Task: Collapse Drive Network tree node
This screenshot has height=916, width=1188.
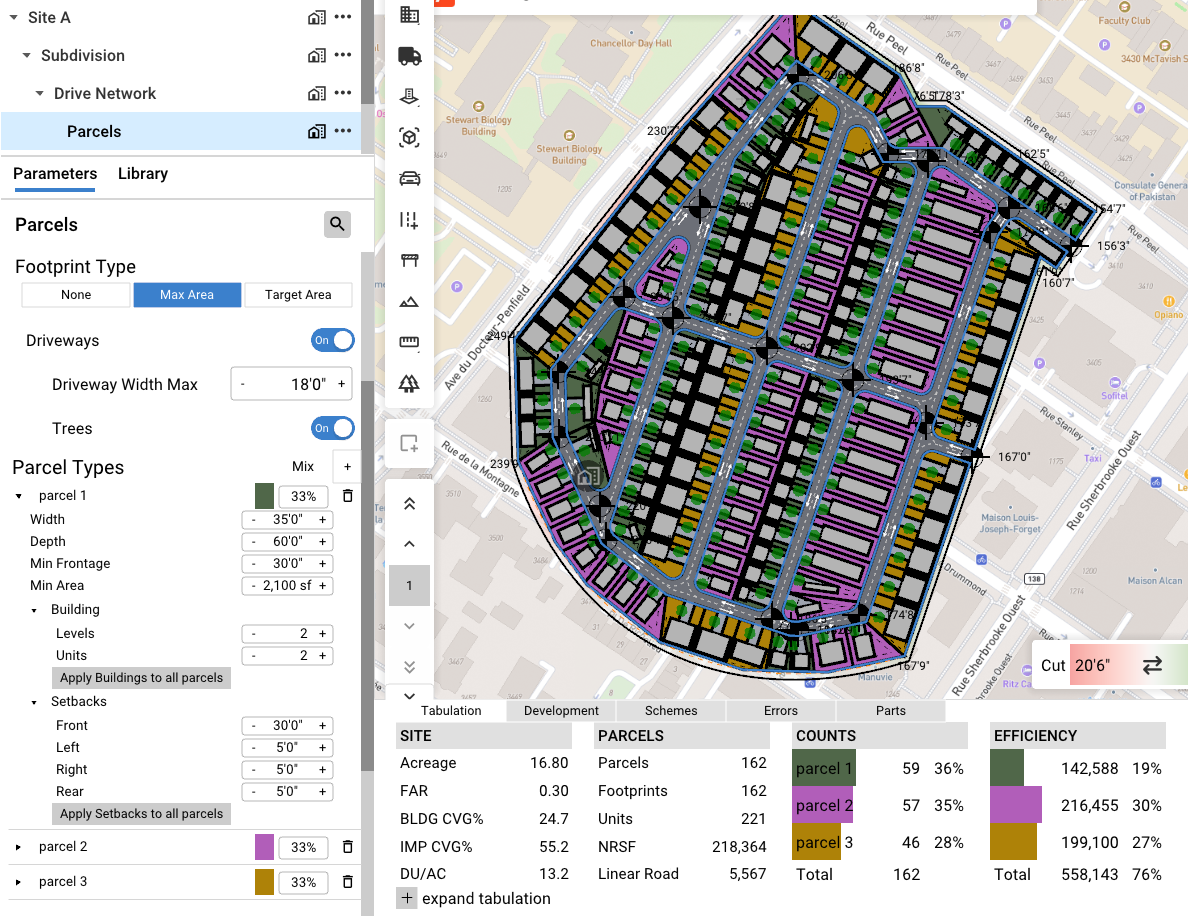Action: click(39, 93)
